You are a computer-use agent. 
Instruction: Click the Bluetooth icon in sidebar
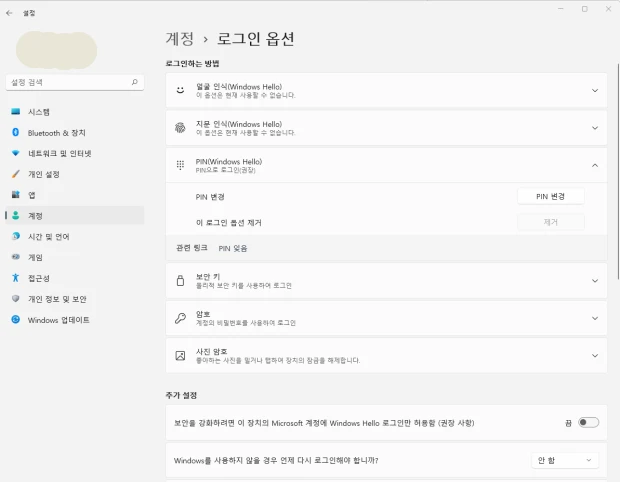click(15, 132)
